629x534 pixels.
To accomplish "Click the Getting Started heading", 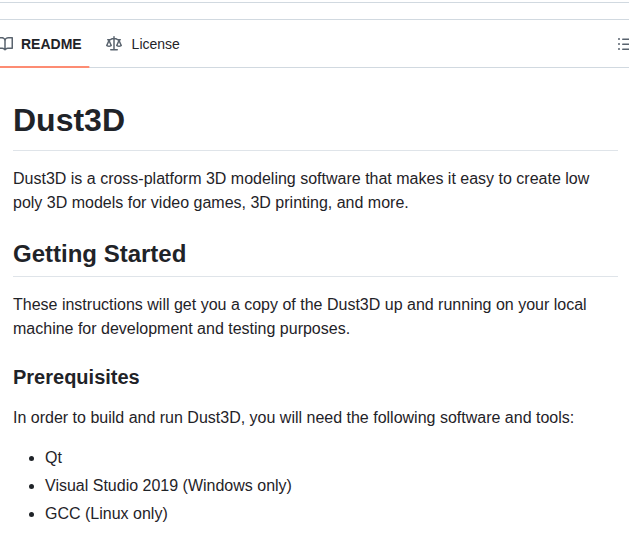I will (x=99, y=254).
